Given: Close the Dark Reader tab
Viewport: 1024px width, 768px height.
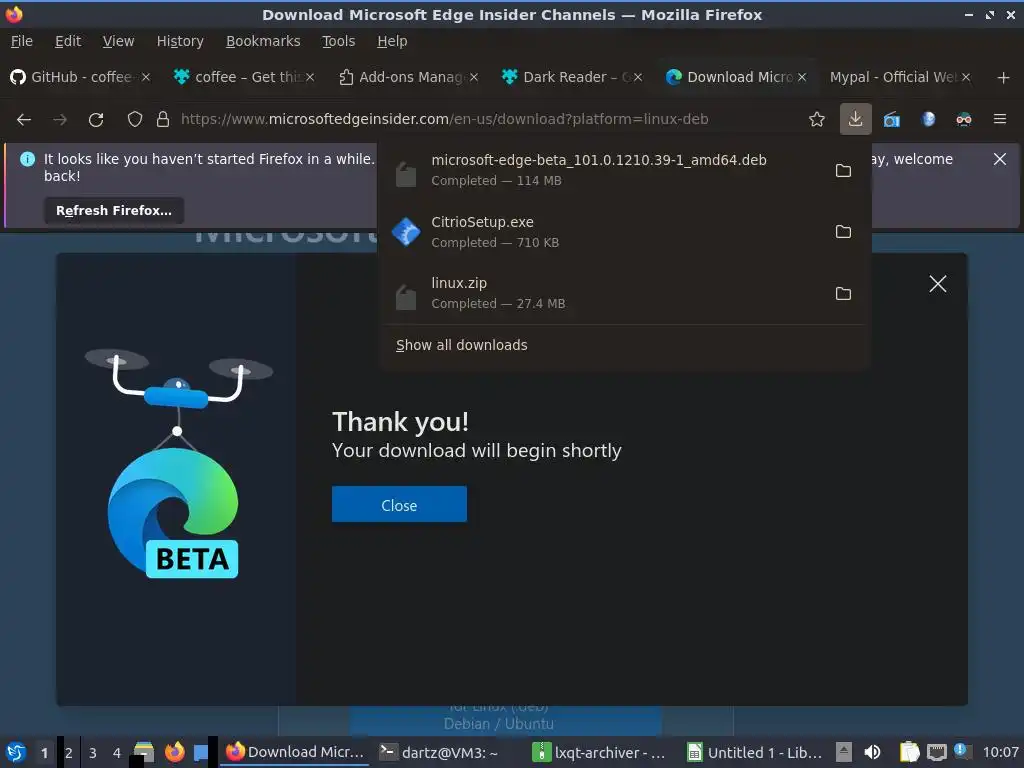Looking at the screenshot, I should point(638,77).
